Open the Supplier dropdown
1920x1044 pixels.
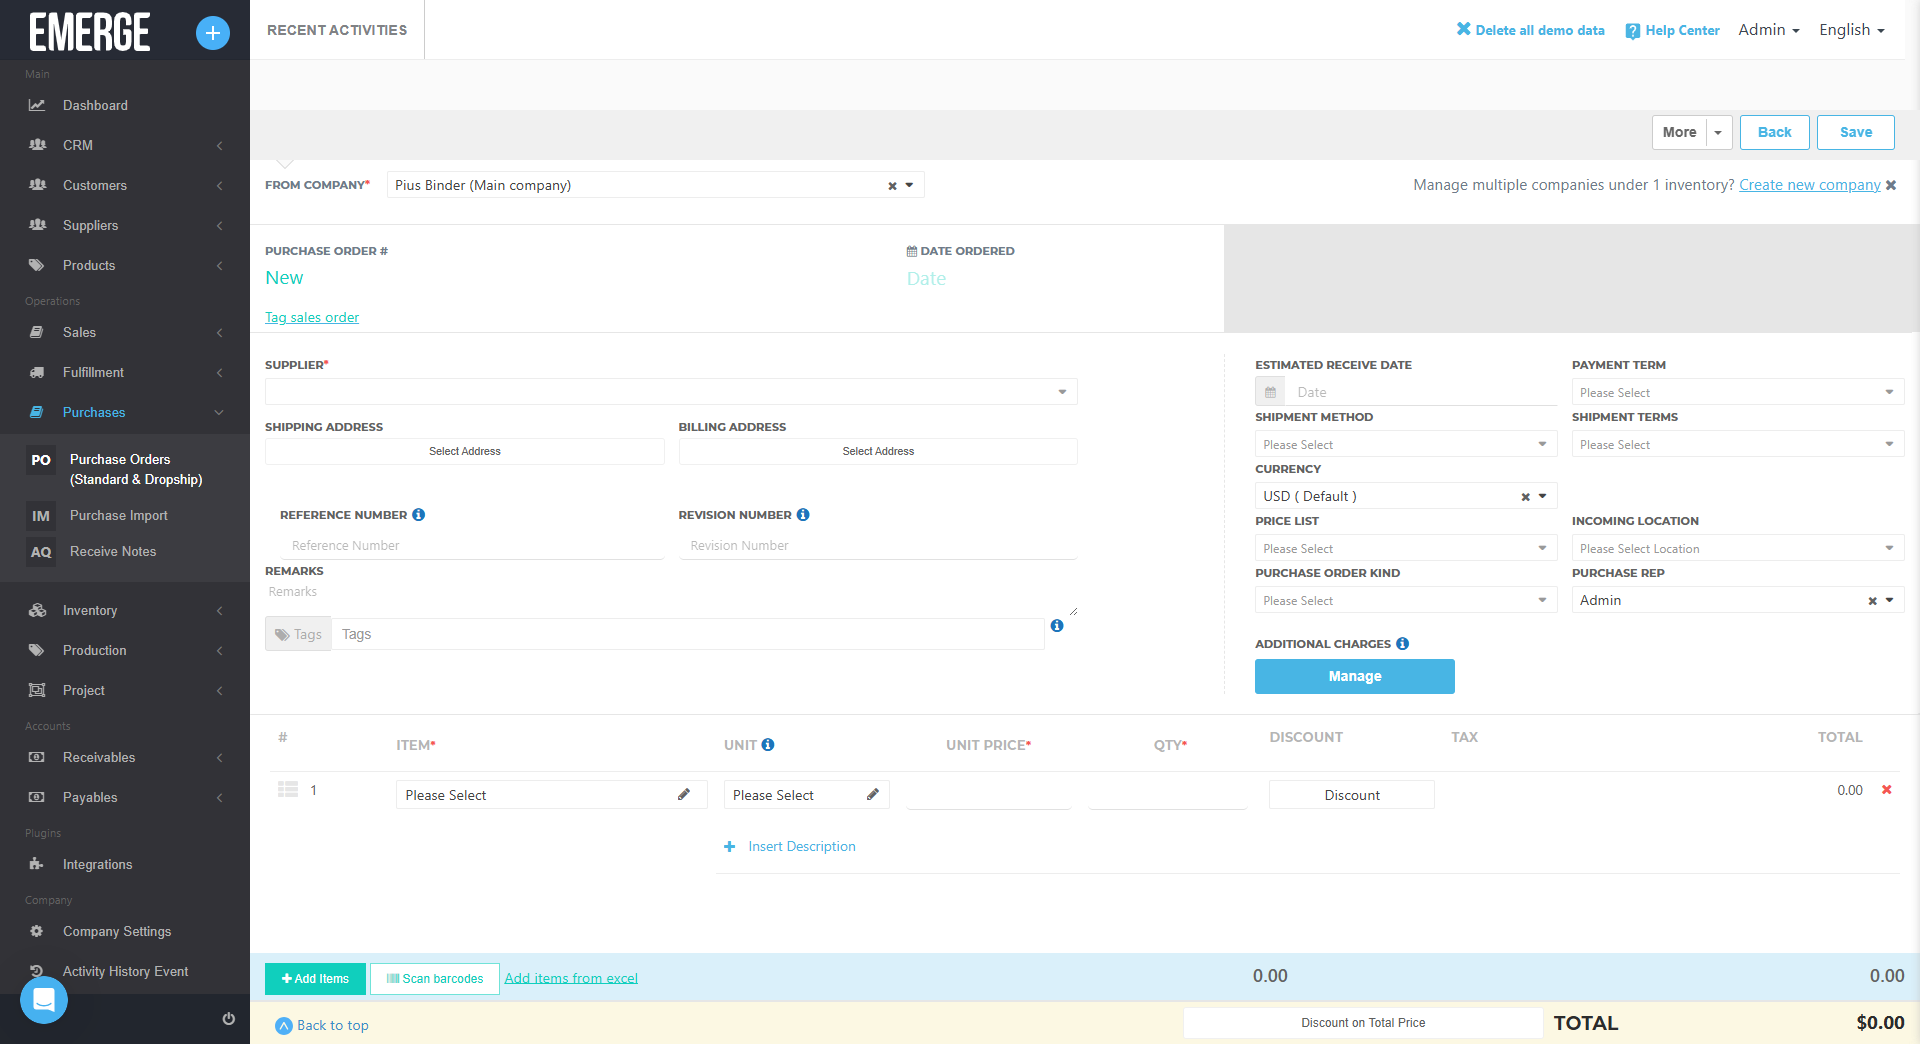point(670,392)
